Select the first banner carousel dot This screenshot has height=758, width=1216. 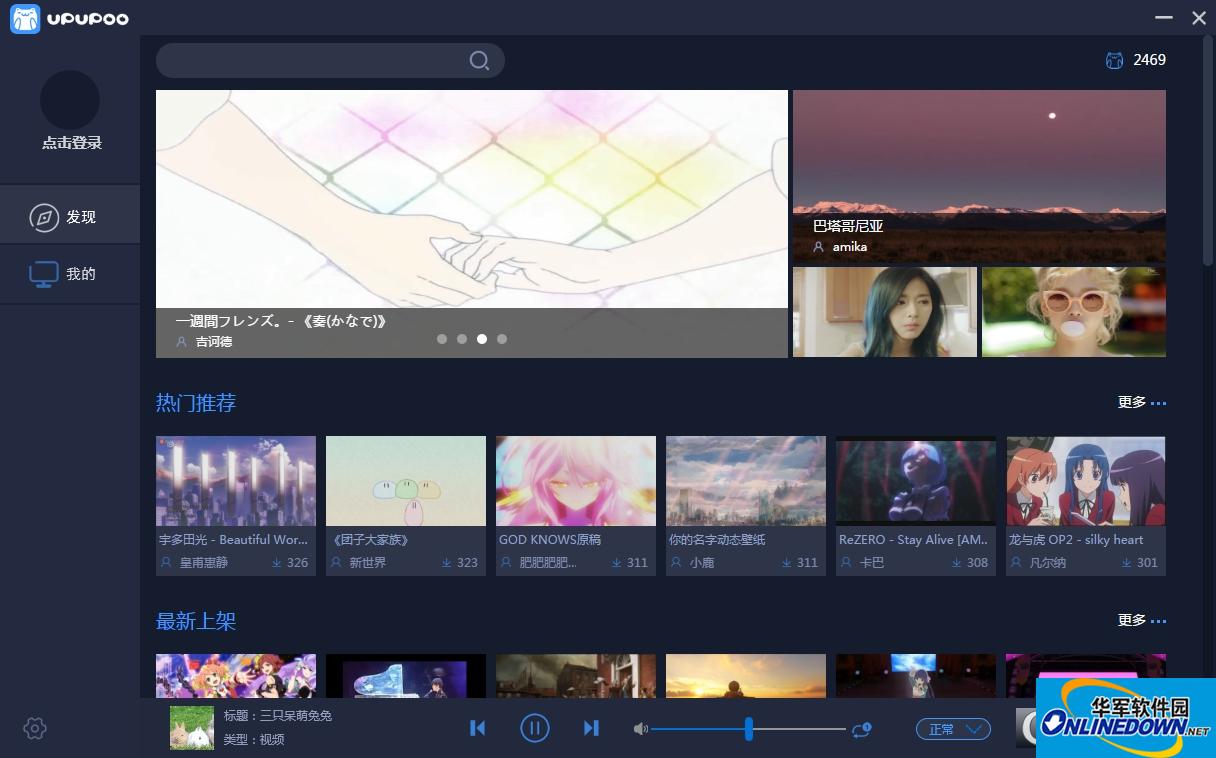442,339
